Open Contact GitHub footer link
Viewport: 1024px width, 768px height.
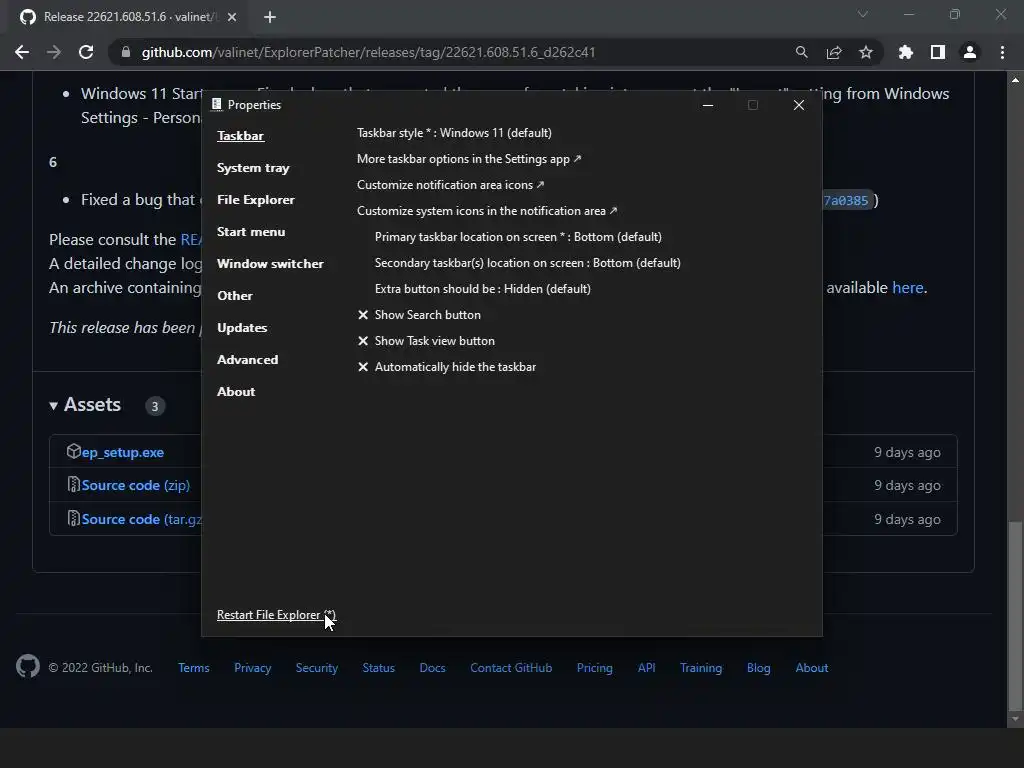(511, 667)
